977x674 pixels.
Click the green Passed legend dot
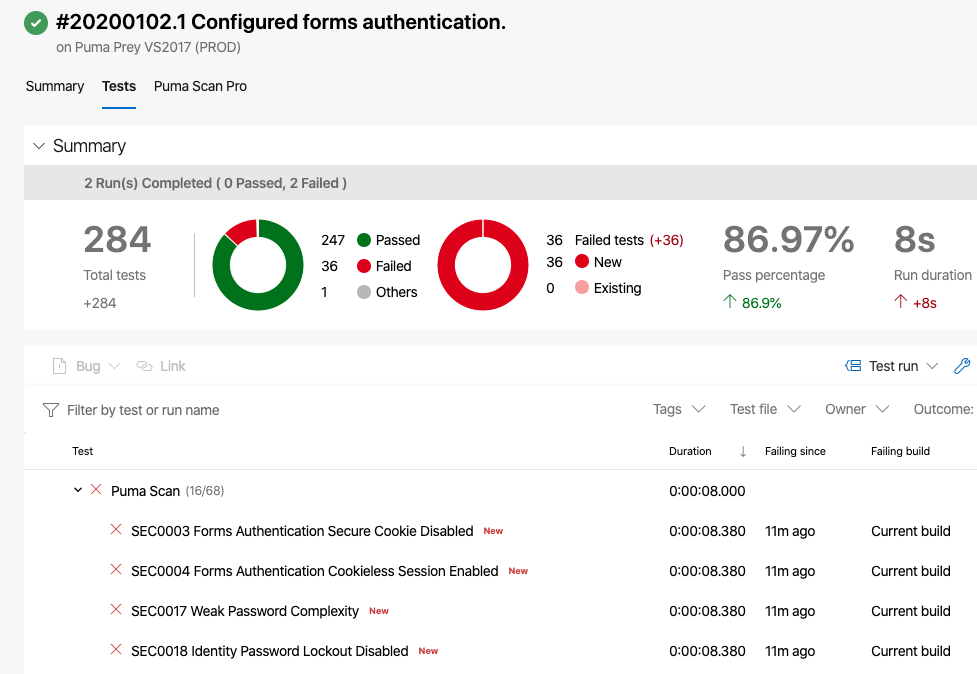tap(364, 240)
